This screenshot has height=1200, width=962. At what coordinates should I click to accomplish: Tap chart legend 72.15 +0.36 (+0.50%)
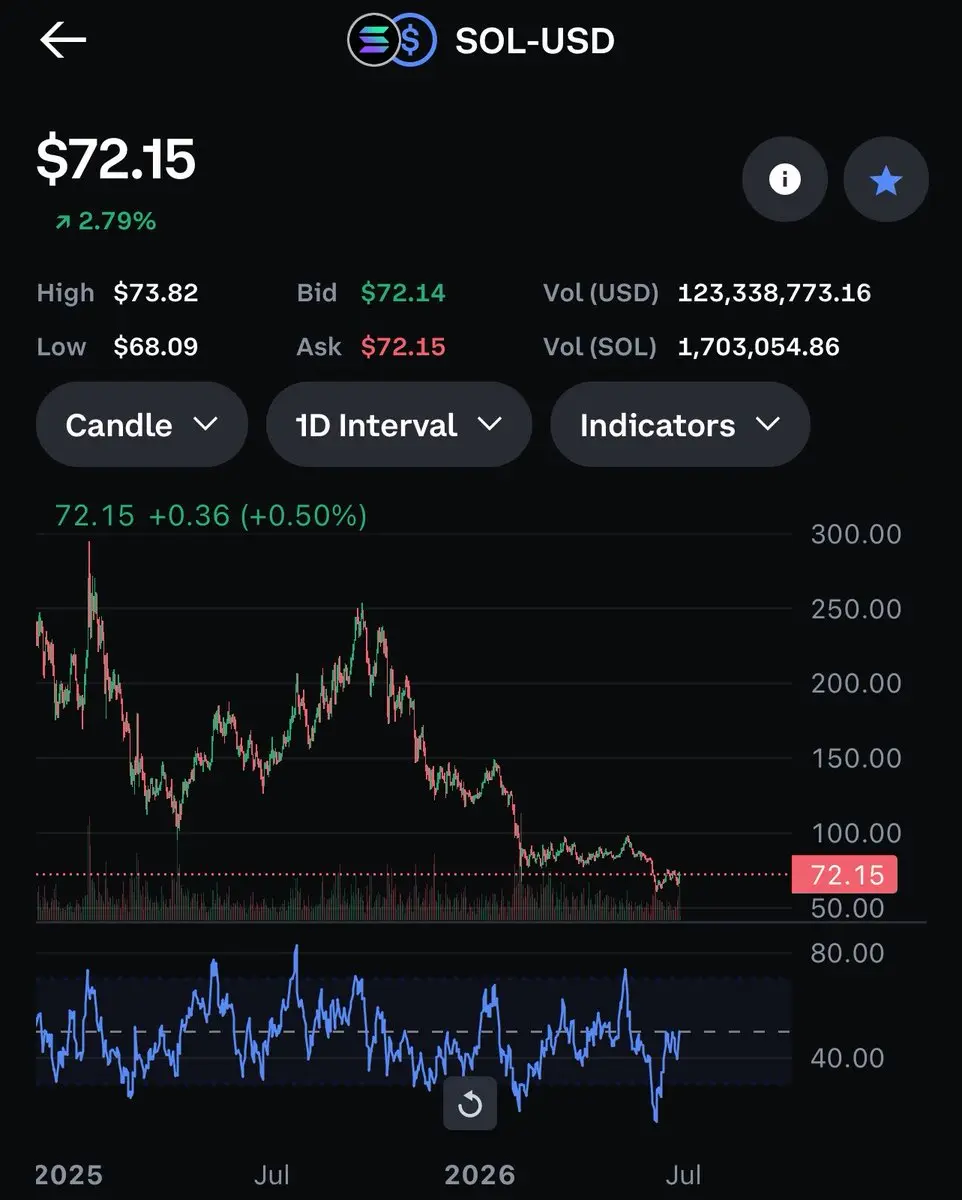[211, 516]
